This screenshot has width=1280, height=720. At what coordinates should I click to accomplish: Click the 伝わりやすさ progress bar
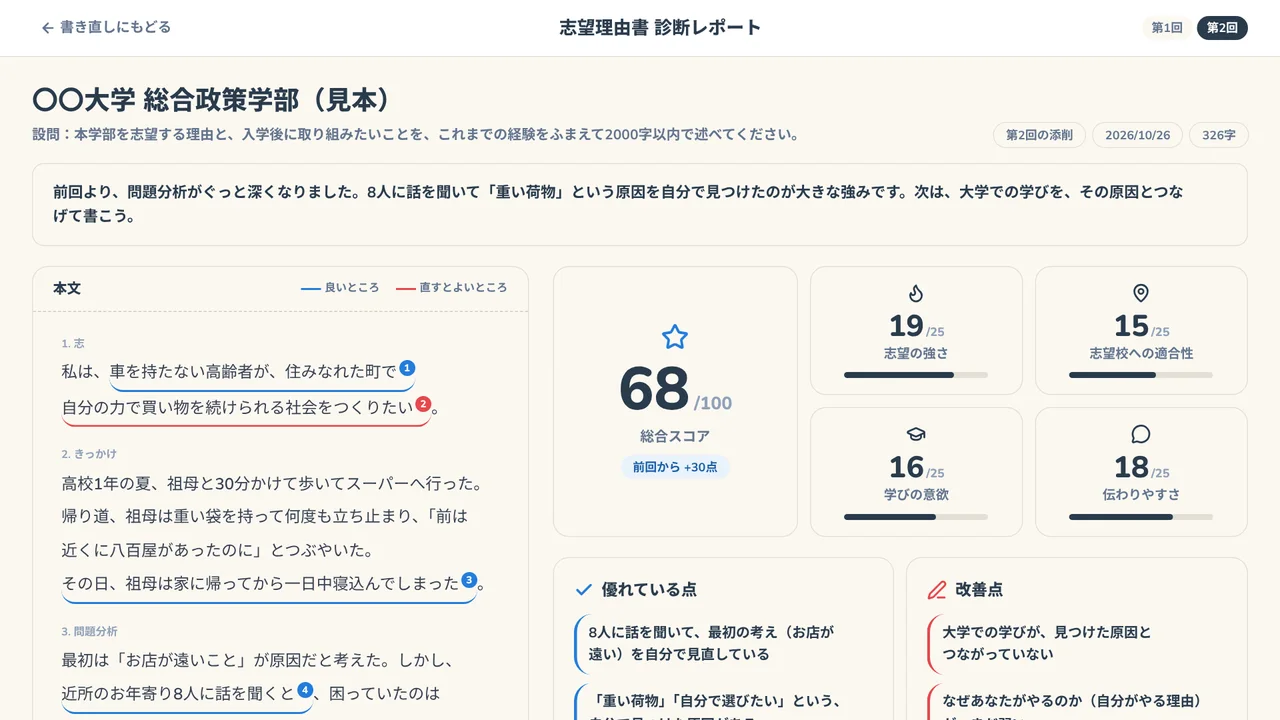1141,517
